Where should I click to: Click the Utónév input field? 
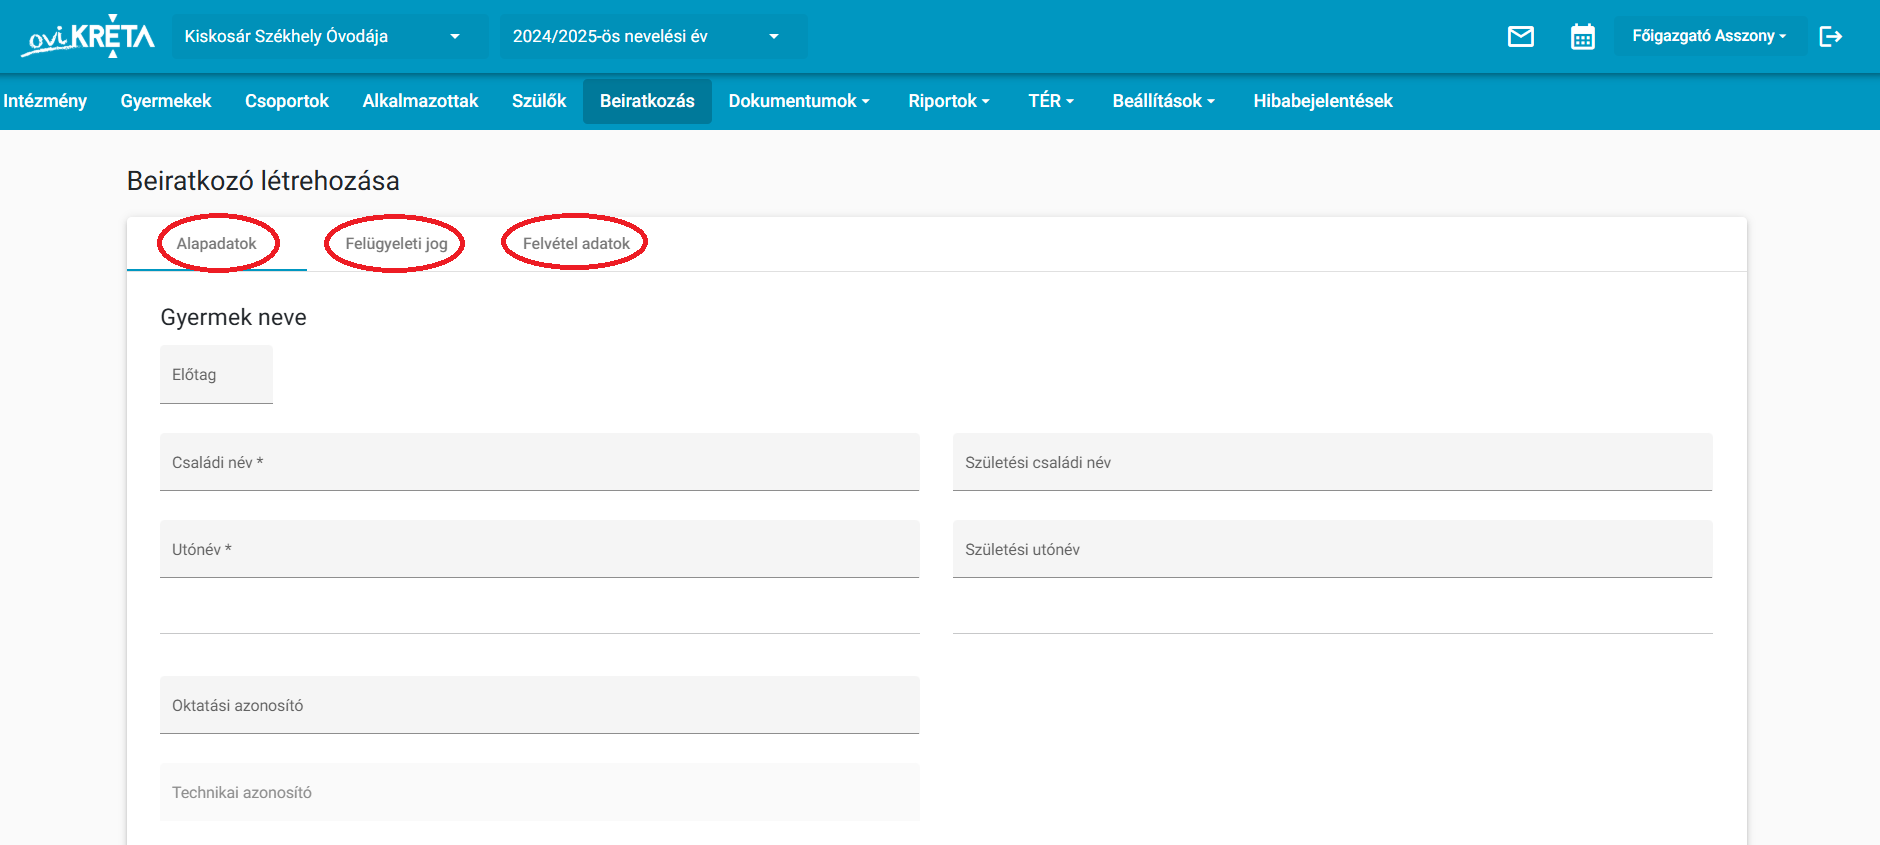pyautogui.click(x=539, y=549)
